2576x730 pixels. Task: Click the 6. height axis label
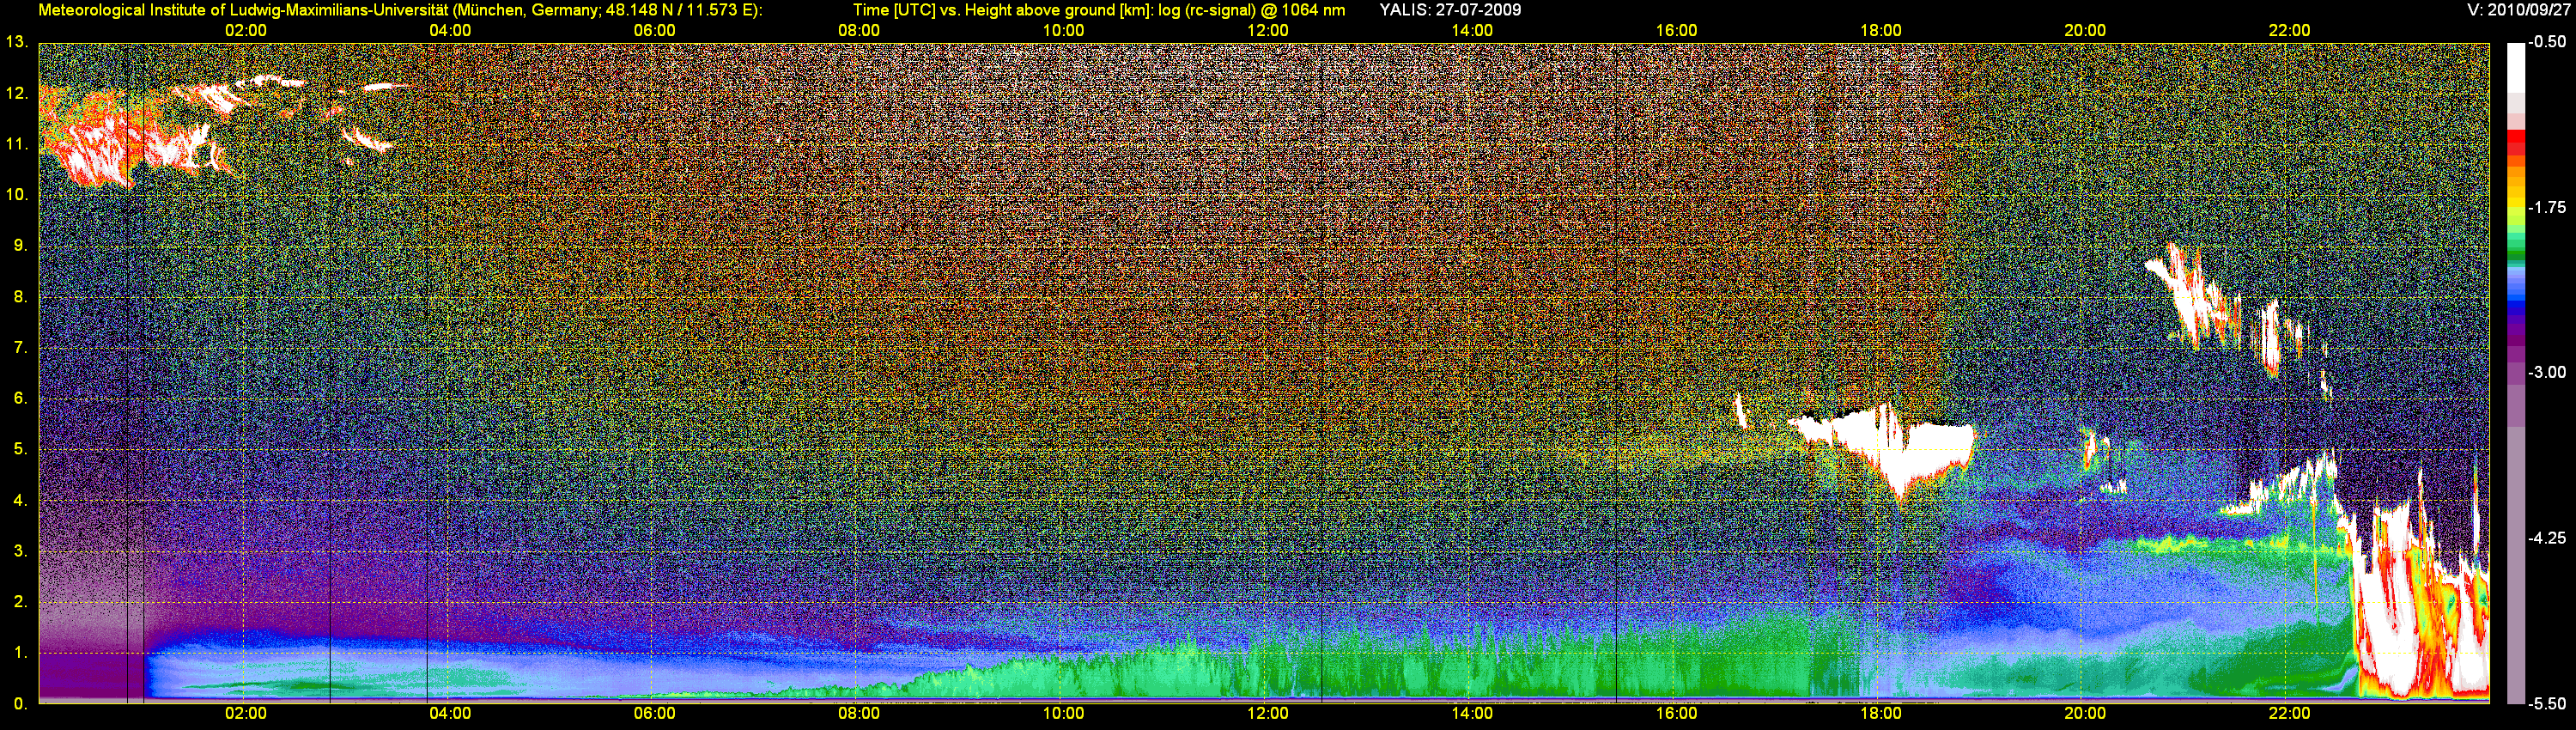click(20, 398)
